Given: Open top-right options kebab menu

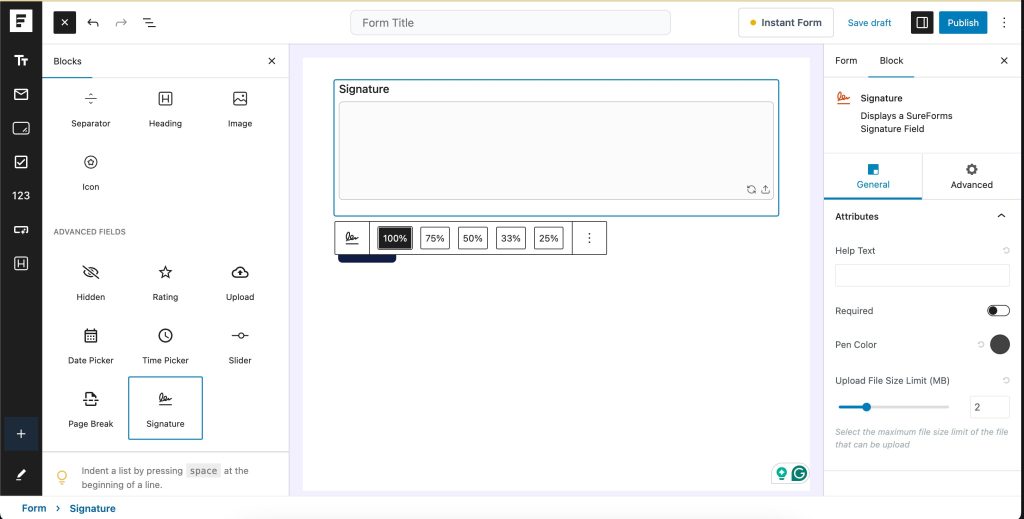Looking at the screenshot, I should pyautogui.click(x=1004, y=22).
